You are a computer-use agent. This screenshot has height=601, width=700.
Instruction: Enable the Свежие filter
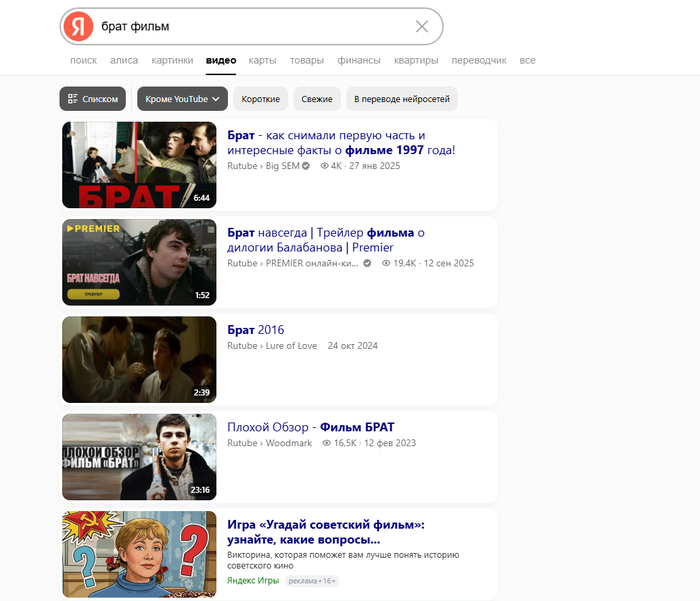[x=317, y=99]
